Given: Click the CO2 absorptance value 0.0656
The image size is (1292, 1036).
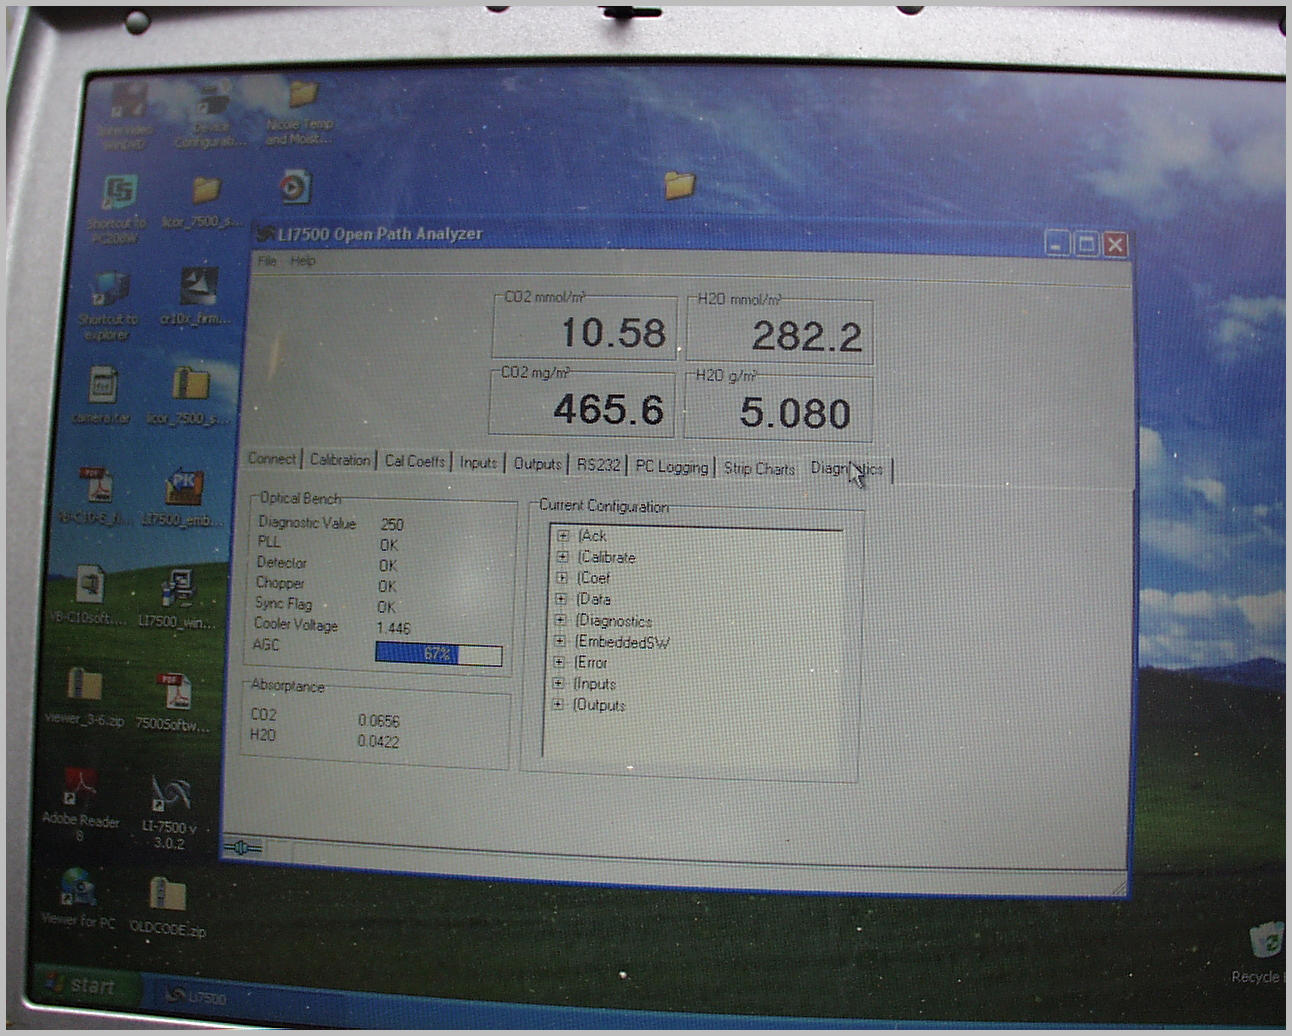Looking at the screenshot, I should pyautogui.click(x=378, y=720).
